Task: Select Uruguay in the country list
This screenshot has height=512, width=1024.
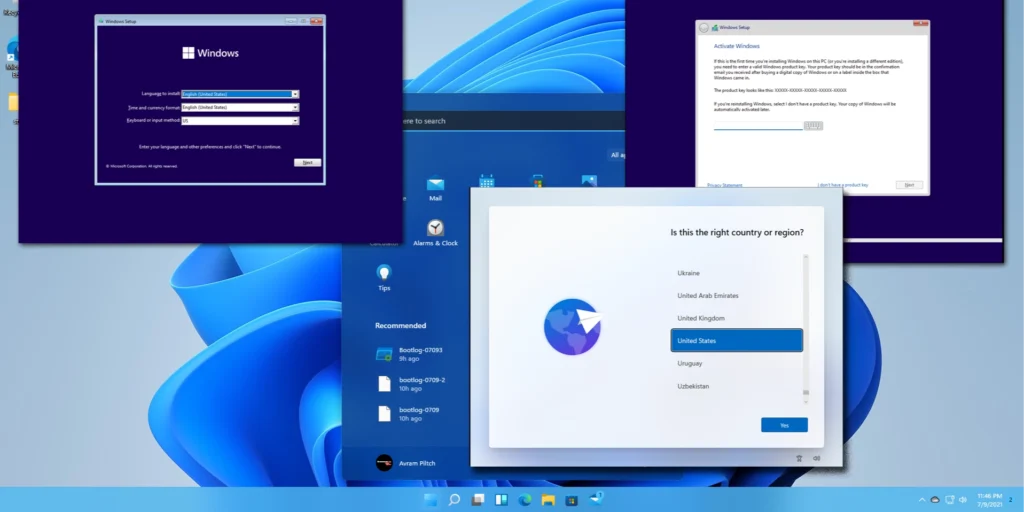Action: pos(736,363)
